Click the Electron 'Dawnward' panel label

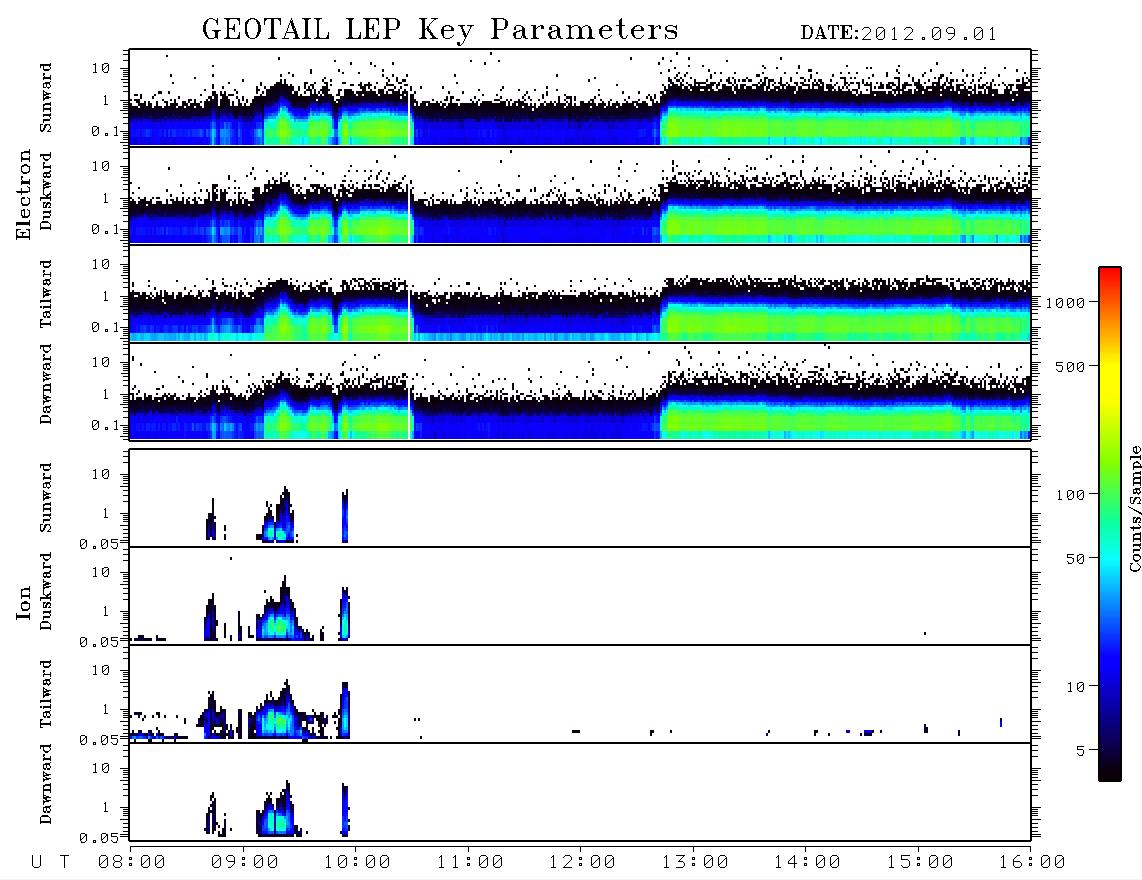(x=46, y=384)
